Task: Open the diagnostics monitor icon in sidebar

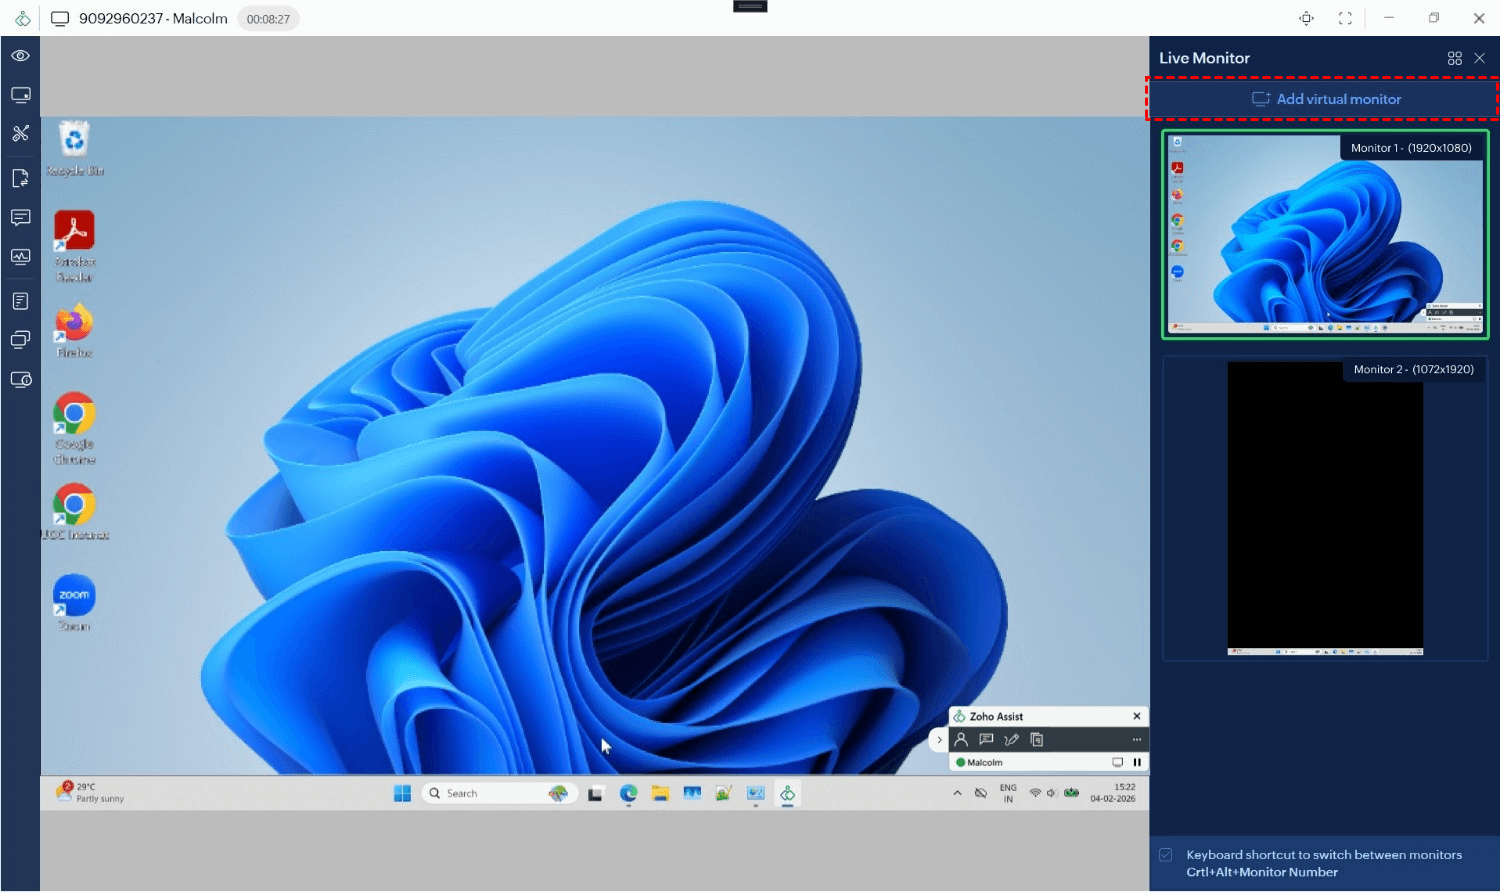Action: pyautogui.click(x=20, y=257)
